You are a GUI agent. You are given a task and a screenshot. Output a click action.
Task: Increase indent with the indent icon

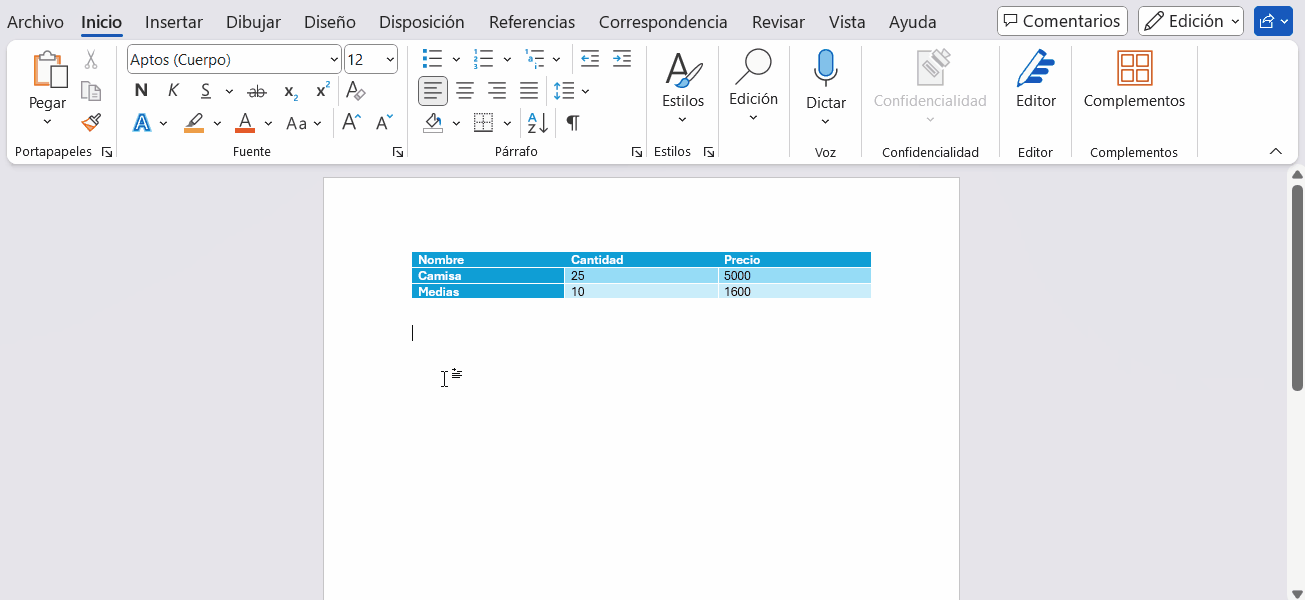622,59
